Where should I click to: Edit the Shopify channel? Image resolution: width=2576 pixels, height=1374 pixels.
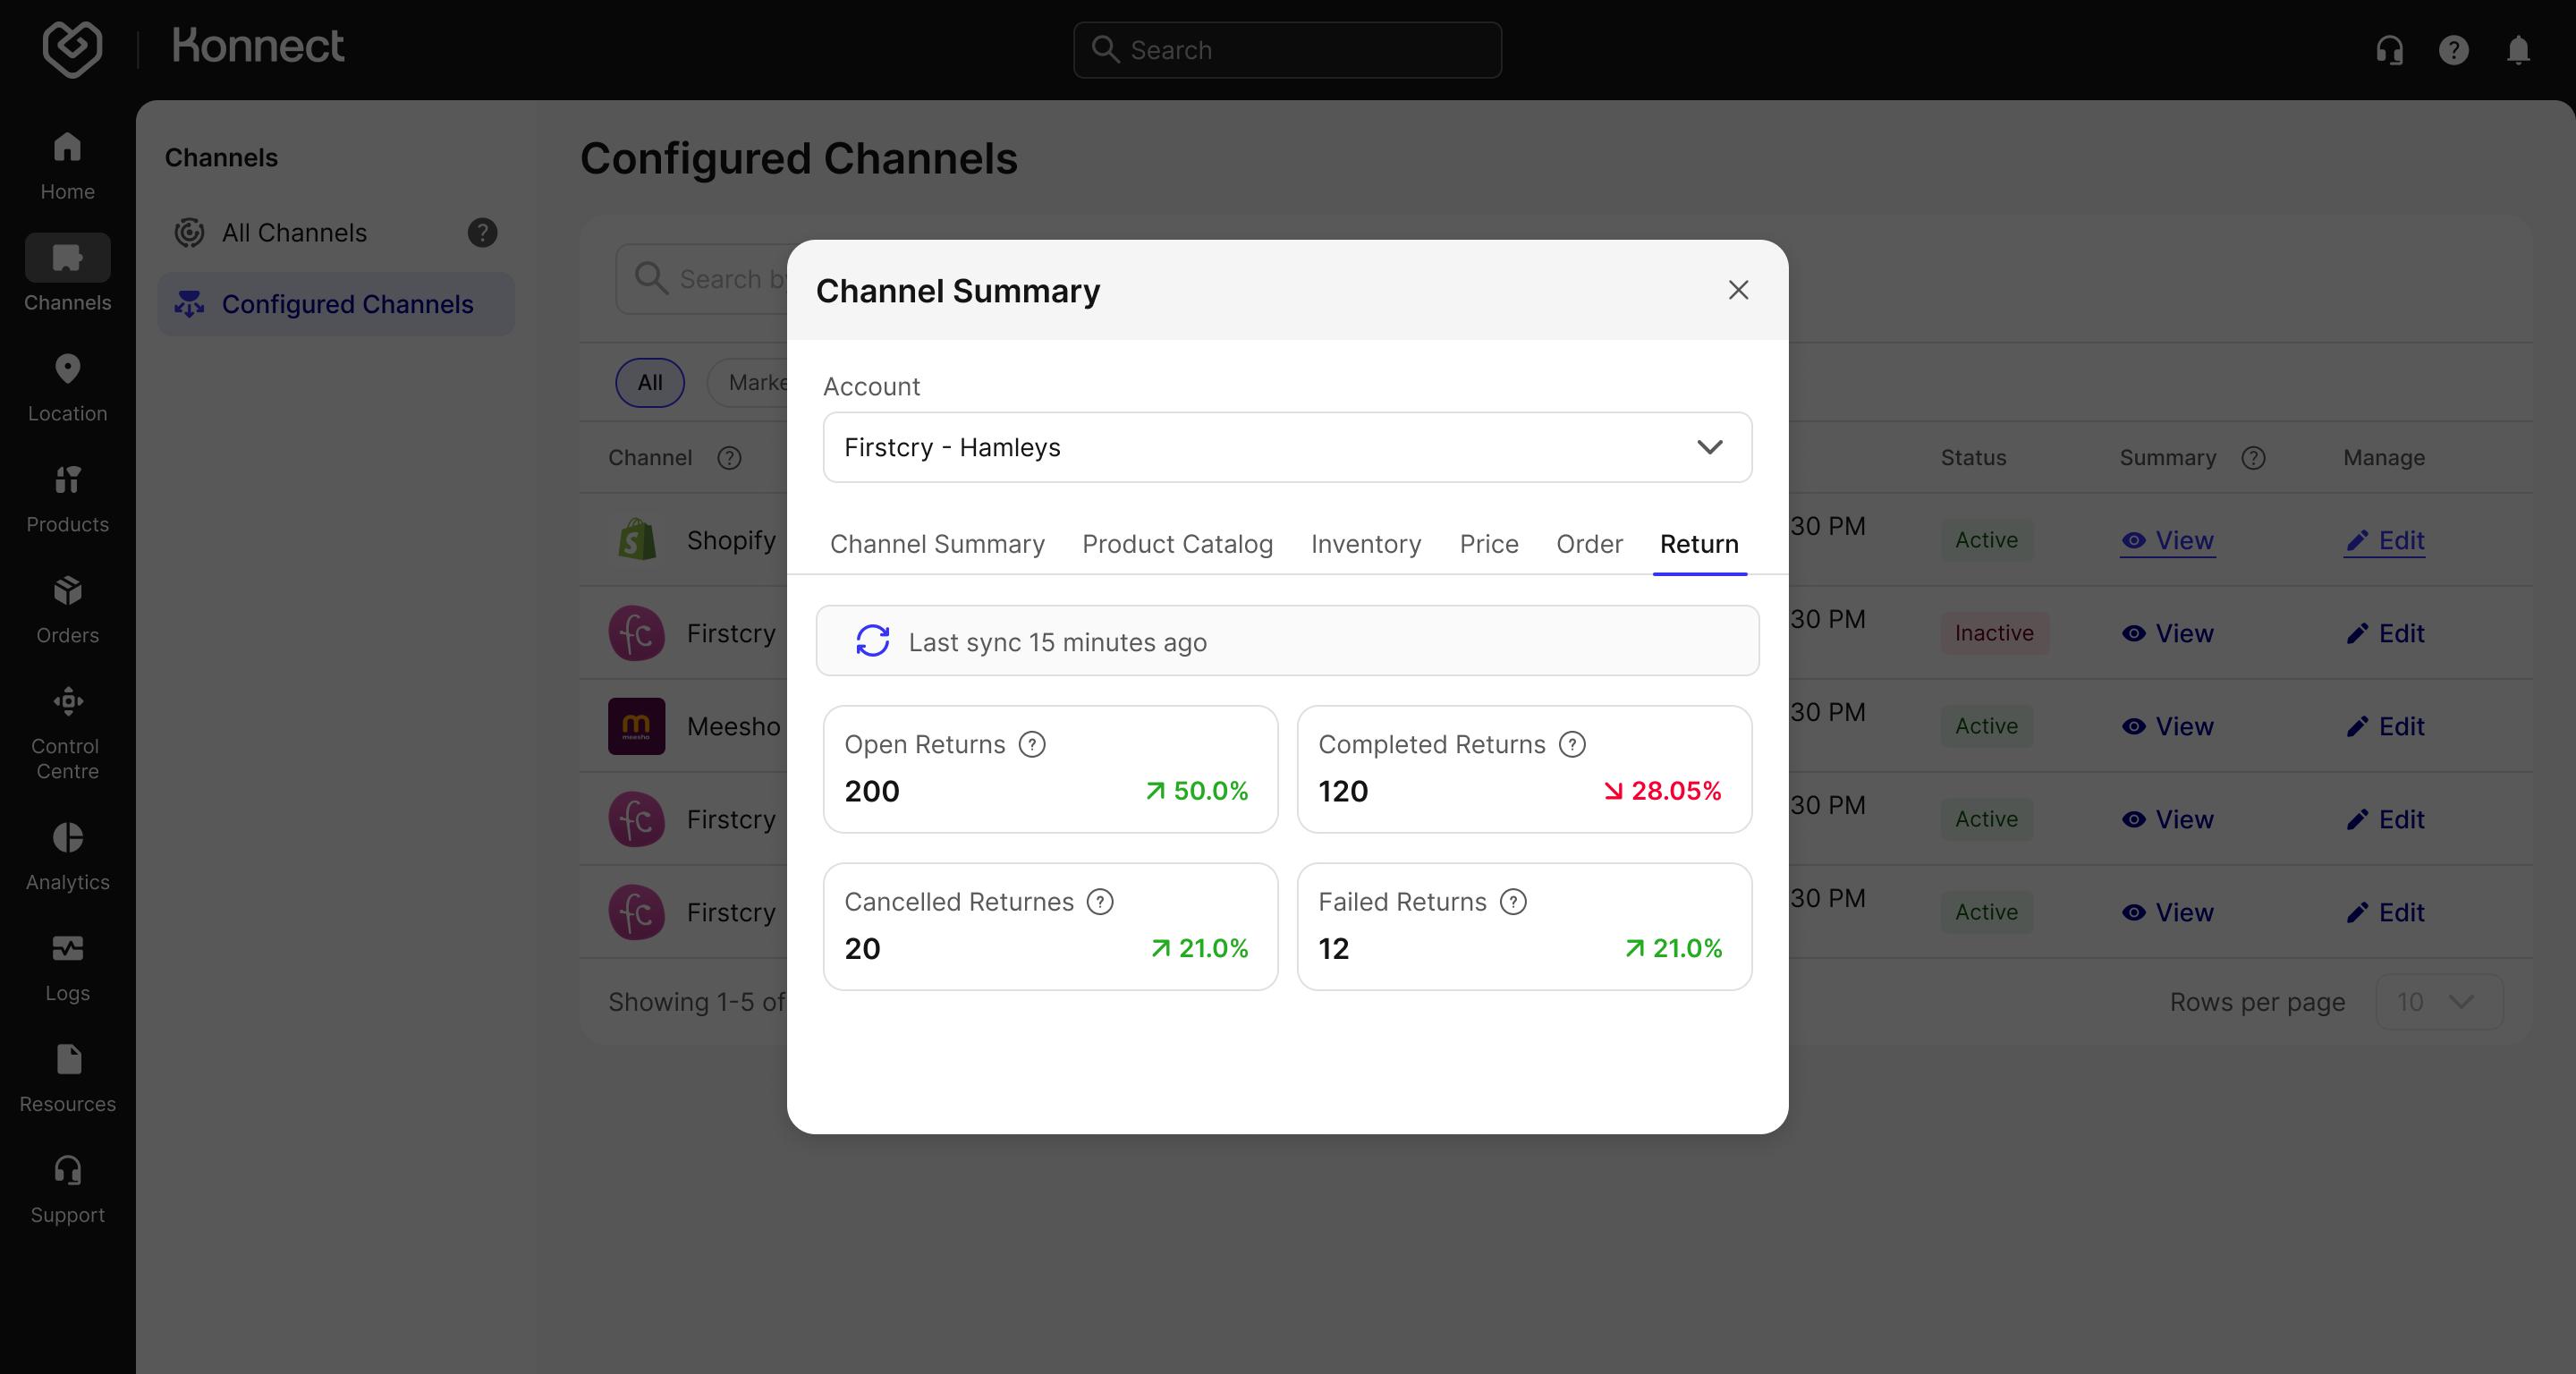pyautogui.click(x=2384, y=540)
